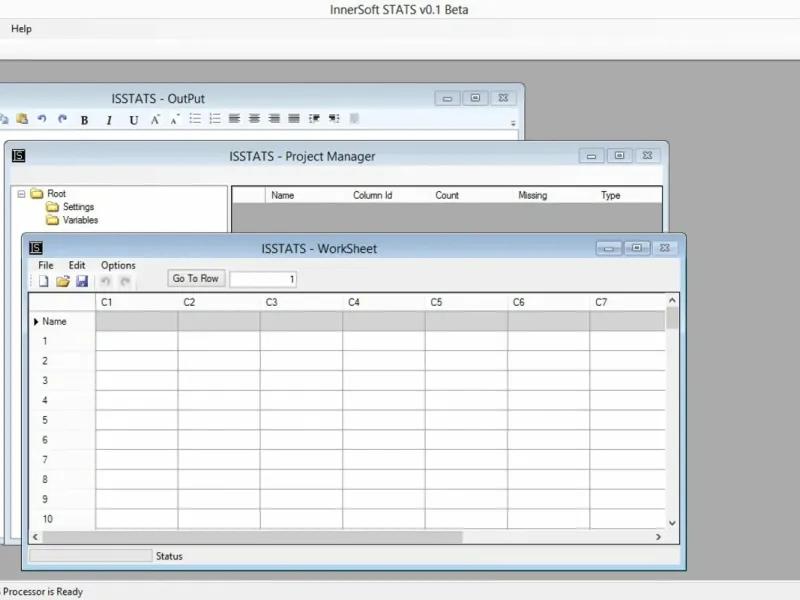Undo in the OutPut window toolbar
The width and height of the screenshot is (800, 600).
click(42, 119)
